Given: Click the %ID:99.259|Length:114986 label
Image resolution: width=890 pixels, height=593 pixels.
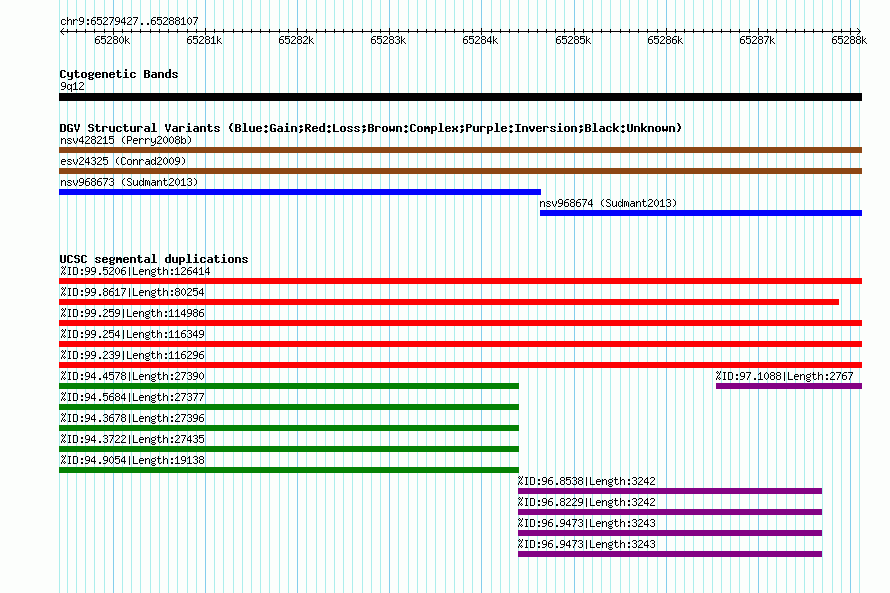Looking at the screenshot, I should [x=132, y=313].
